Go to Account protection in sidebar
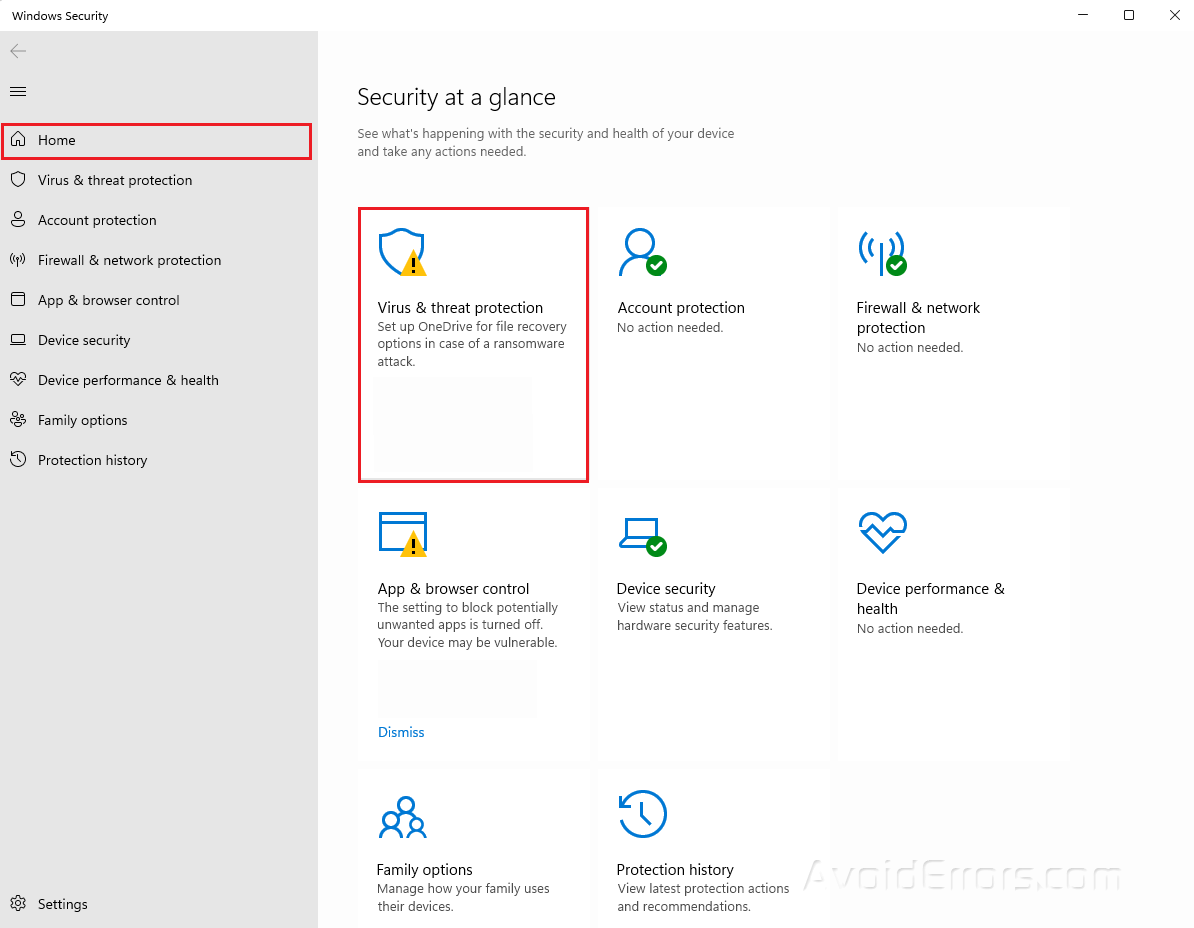 [97, 220]
